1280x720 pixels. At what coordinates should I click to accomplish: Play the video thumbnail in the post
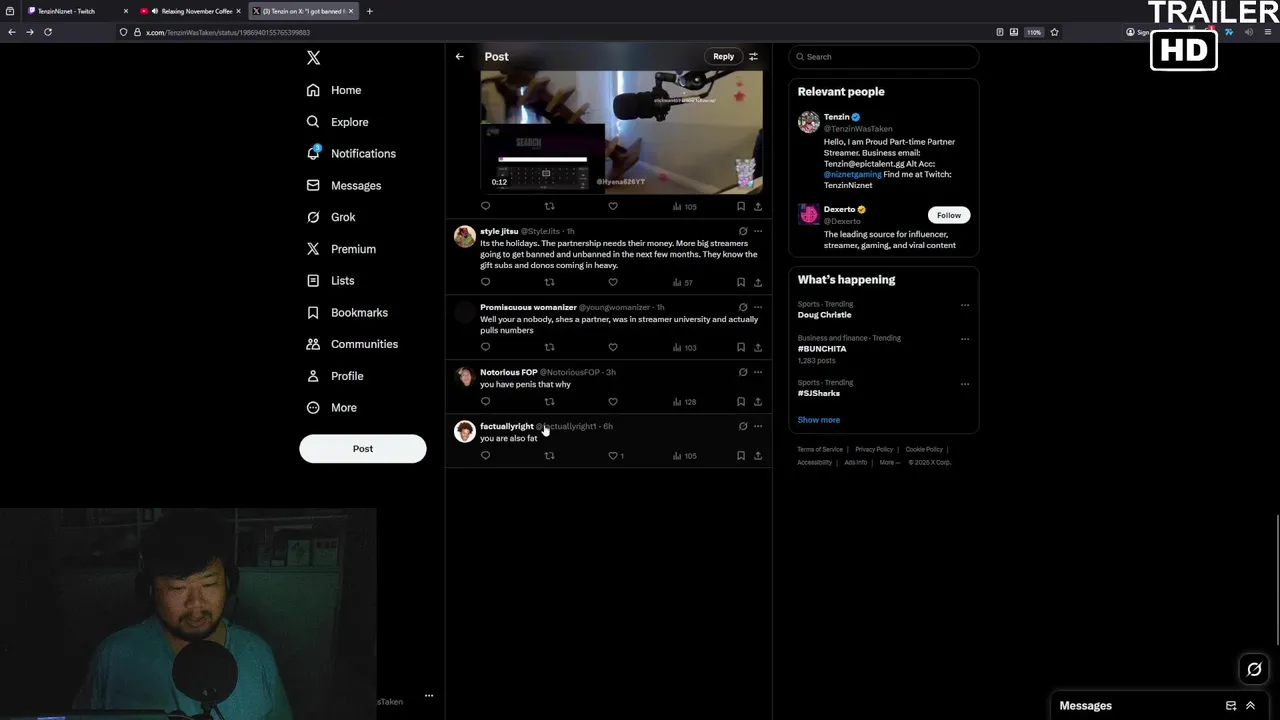click(x=621, y=131)
